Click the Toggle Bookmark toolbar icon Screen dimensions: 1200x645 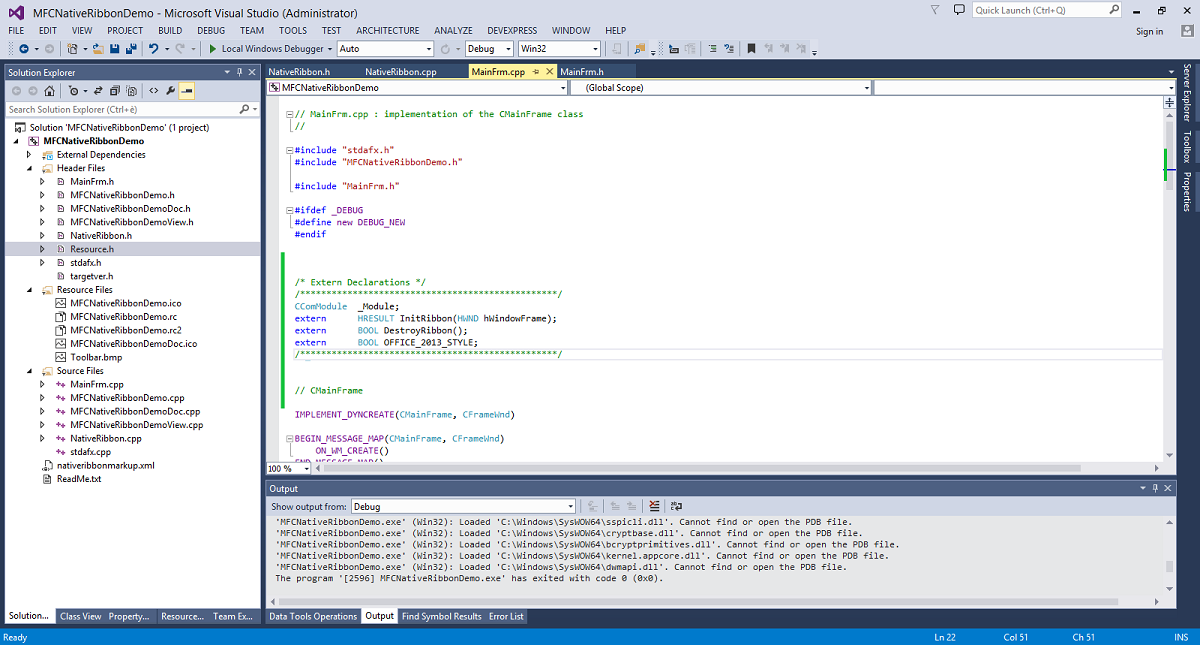pos(751,48)
